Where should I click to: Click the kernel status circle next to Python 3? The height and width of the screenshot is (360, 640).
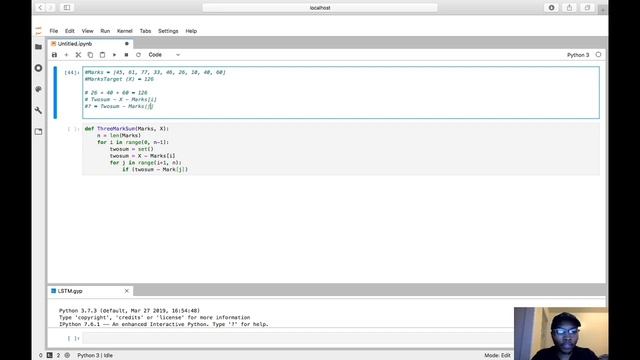(598, 55)
